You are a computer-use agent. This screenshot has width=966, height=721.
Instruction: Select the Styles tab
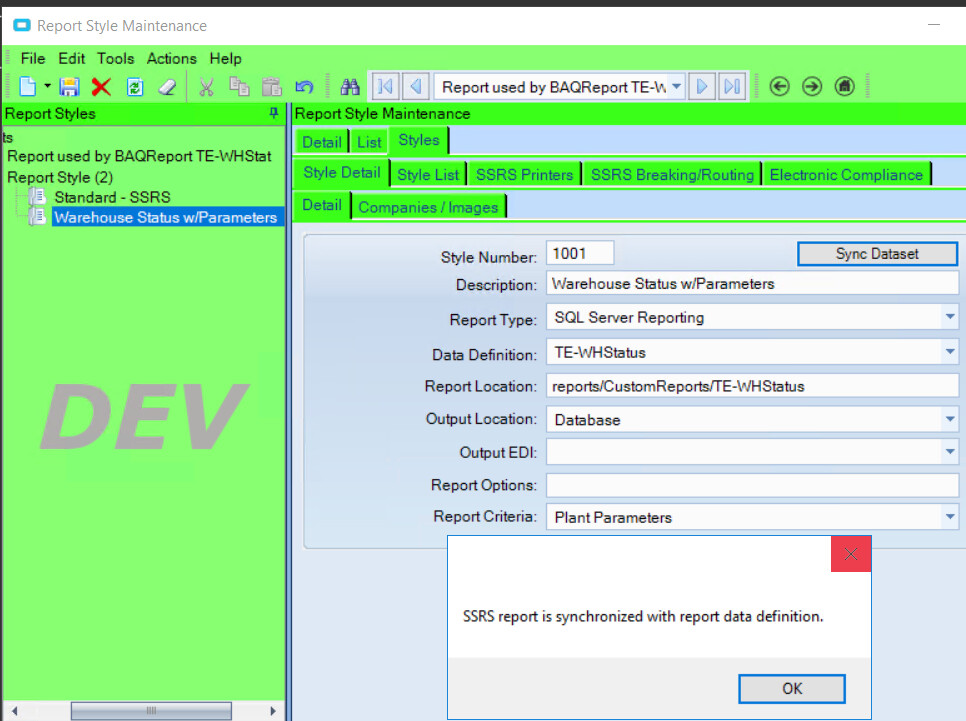(419, 141)
